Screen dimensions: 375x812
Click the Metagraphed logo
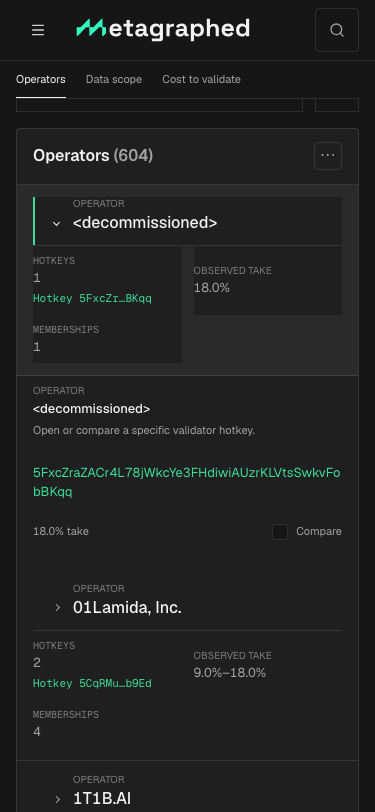pos(163,29)
